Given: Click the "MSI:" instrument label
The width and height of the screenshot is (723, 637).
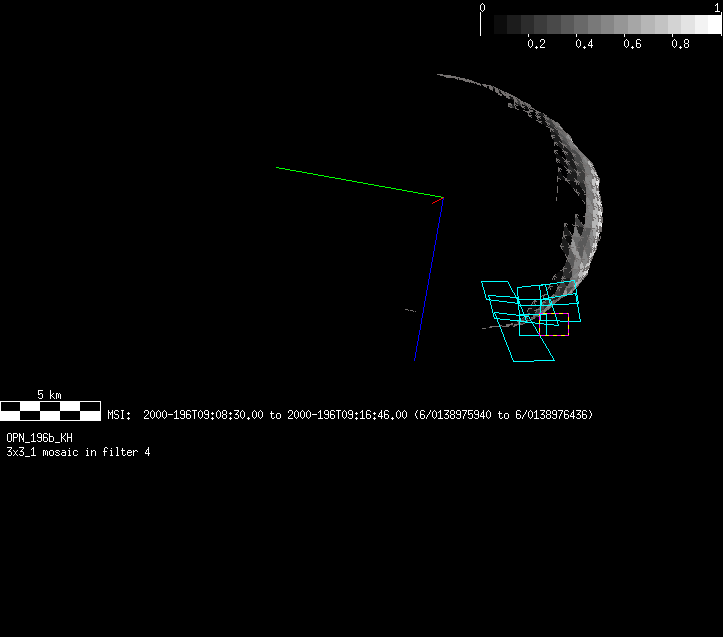Looking at the screenshot, I should [x=119, y=414].
